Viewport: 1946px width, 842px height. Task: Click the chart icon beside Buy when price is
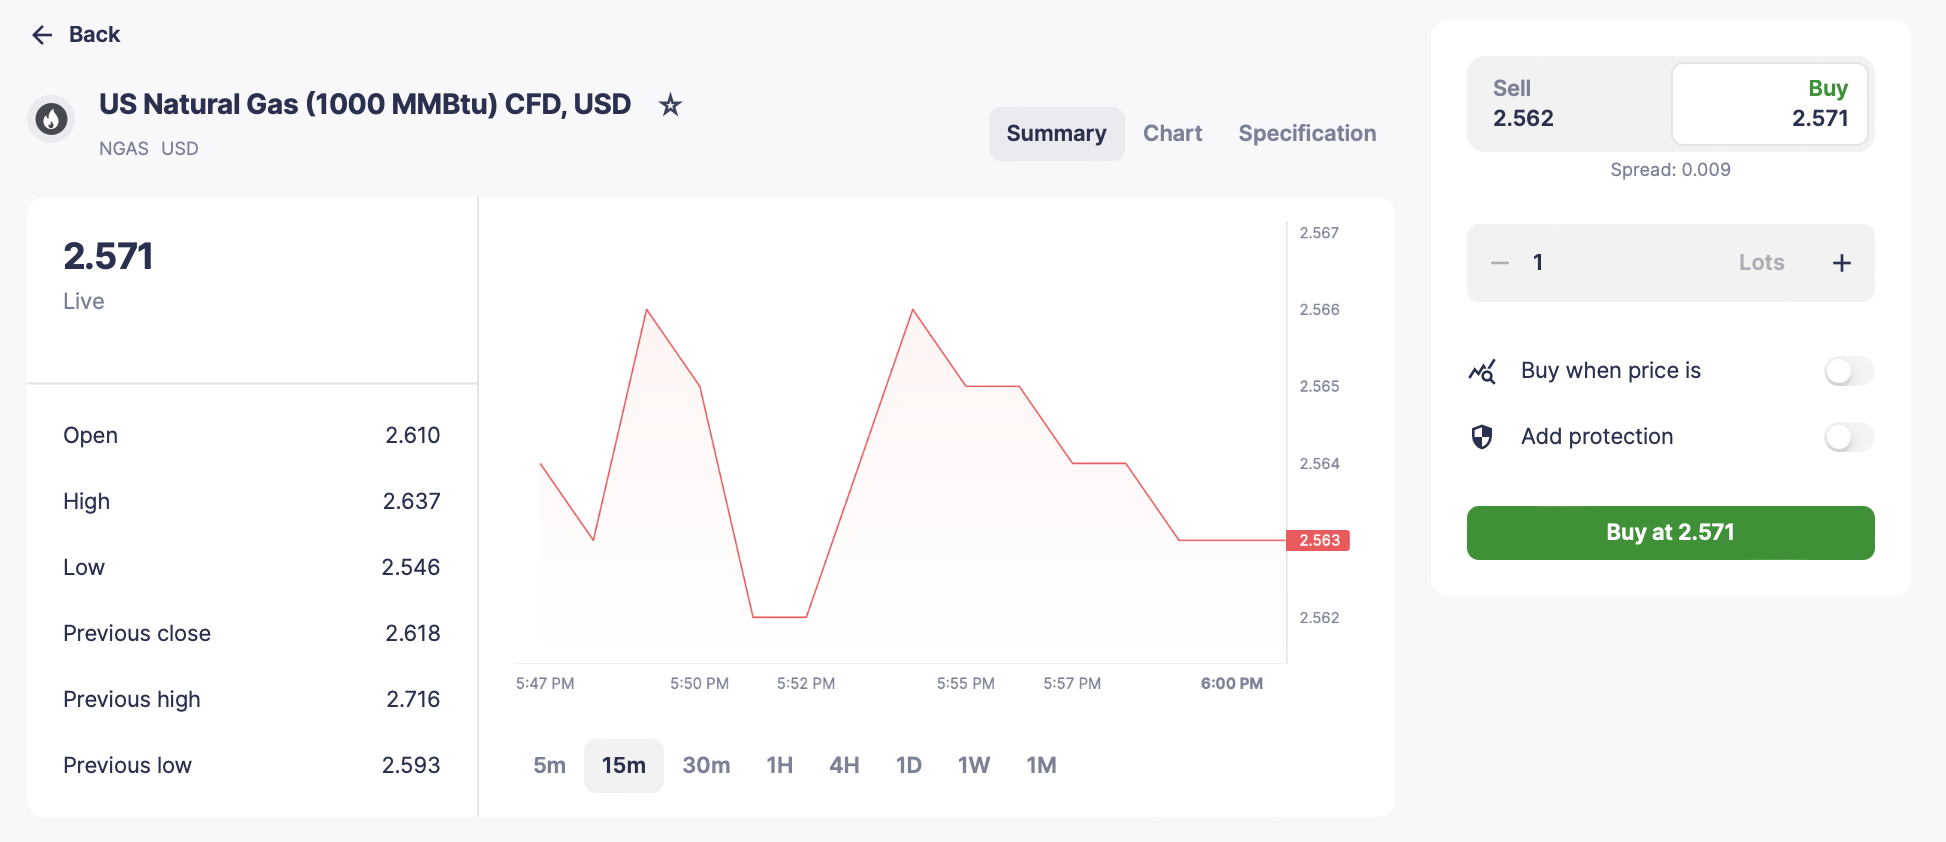pos(1482,371)
